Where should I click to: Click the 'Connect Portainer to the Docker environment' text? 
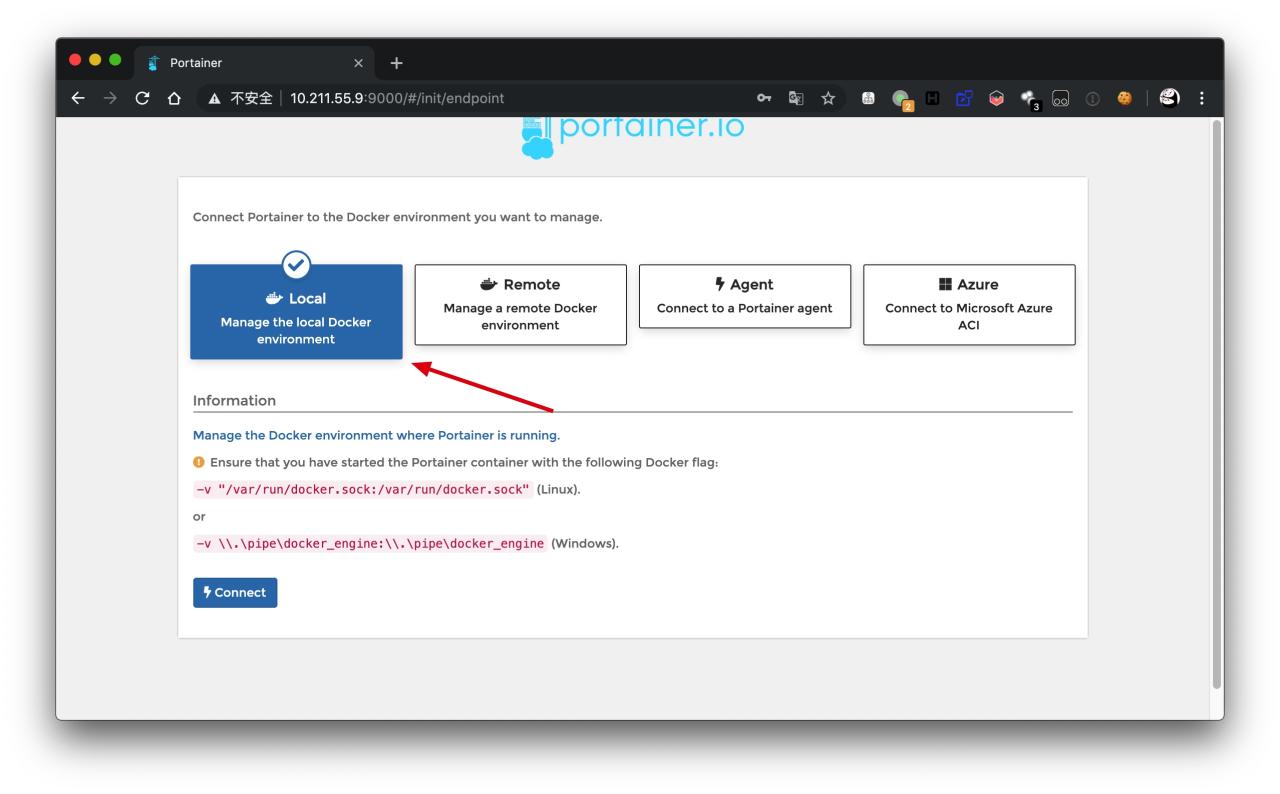[x=397, y=217]
